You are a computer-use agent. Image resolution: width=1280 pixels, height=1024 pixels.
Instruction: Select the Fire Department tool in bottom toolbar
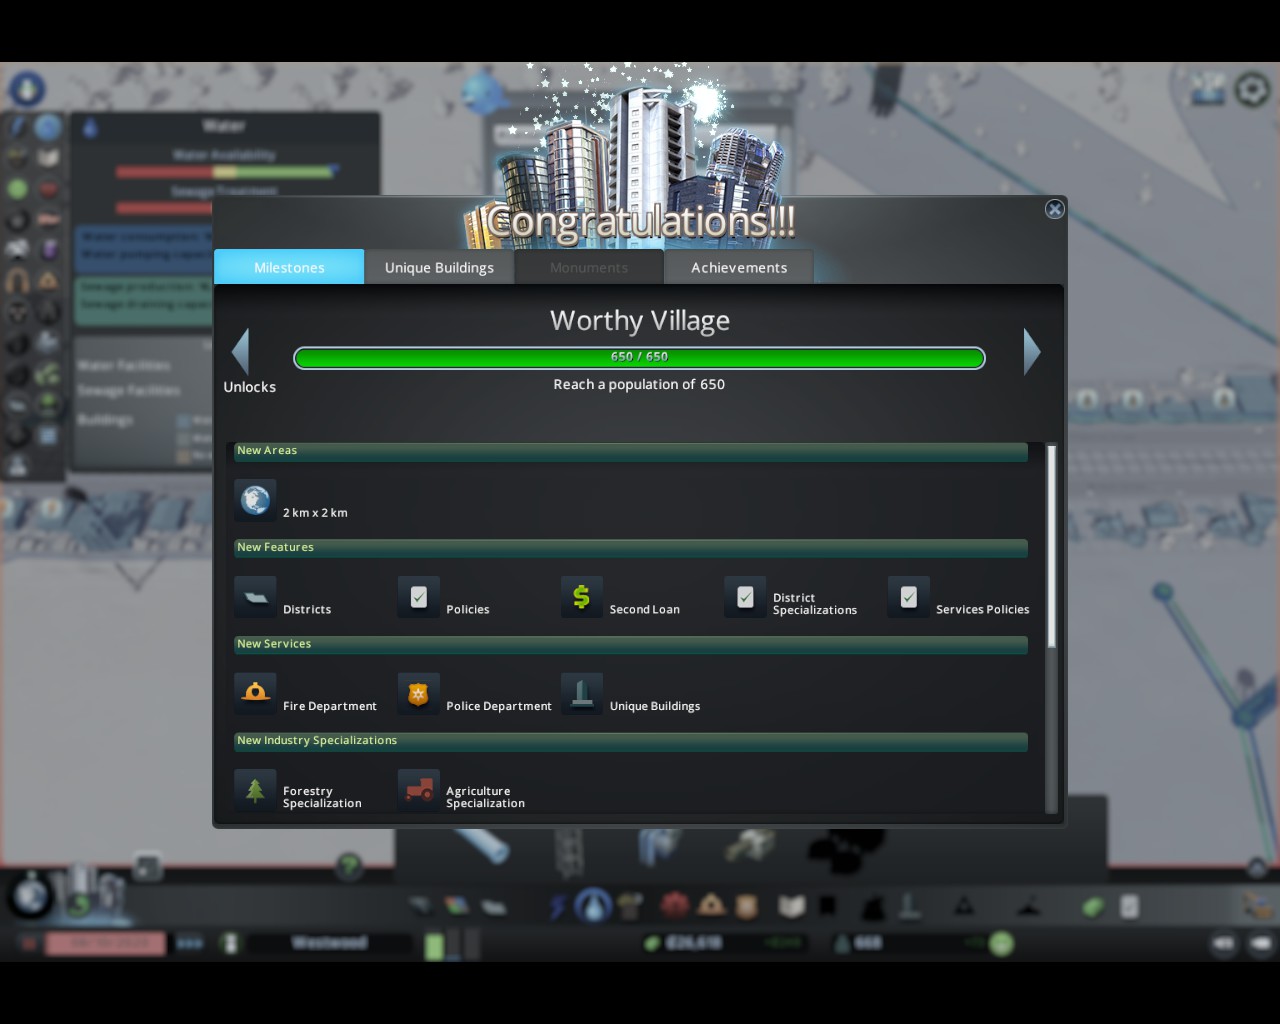711,906
